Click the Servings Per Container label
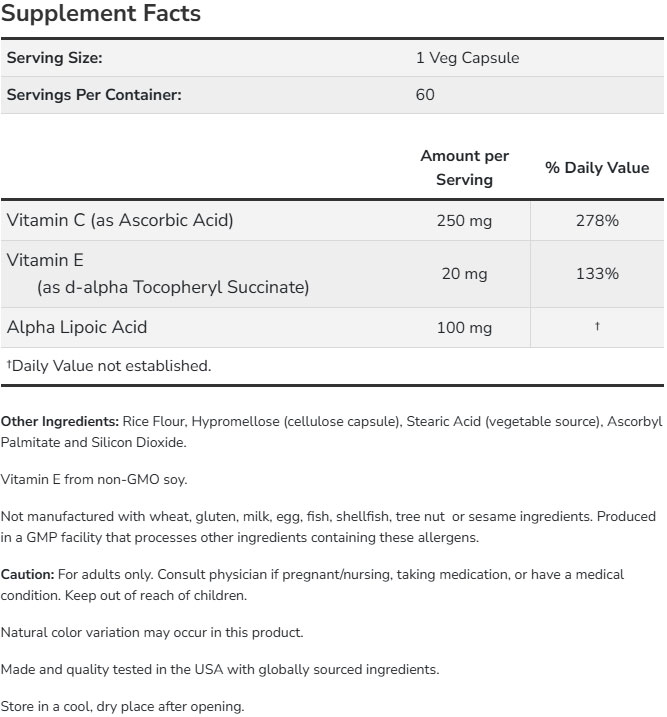The image size is (667, 717). click(x=94, y=95)
